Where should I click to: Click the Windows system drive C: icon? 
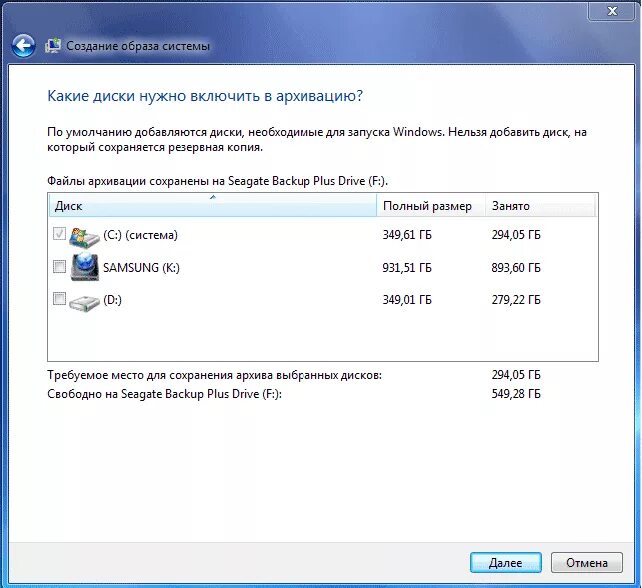[x=84, y=236]
